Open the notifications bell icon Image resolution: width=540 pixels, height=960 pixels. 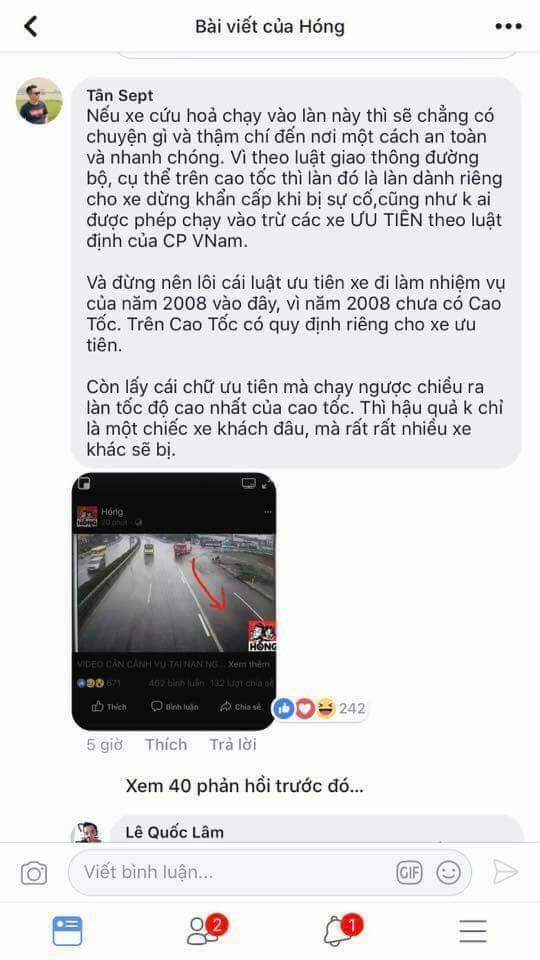(342, 931)
